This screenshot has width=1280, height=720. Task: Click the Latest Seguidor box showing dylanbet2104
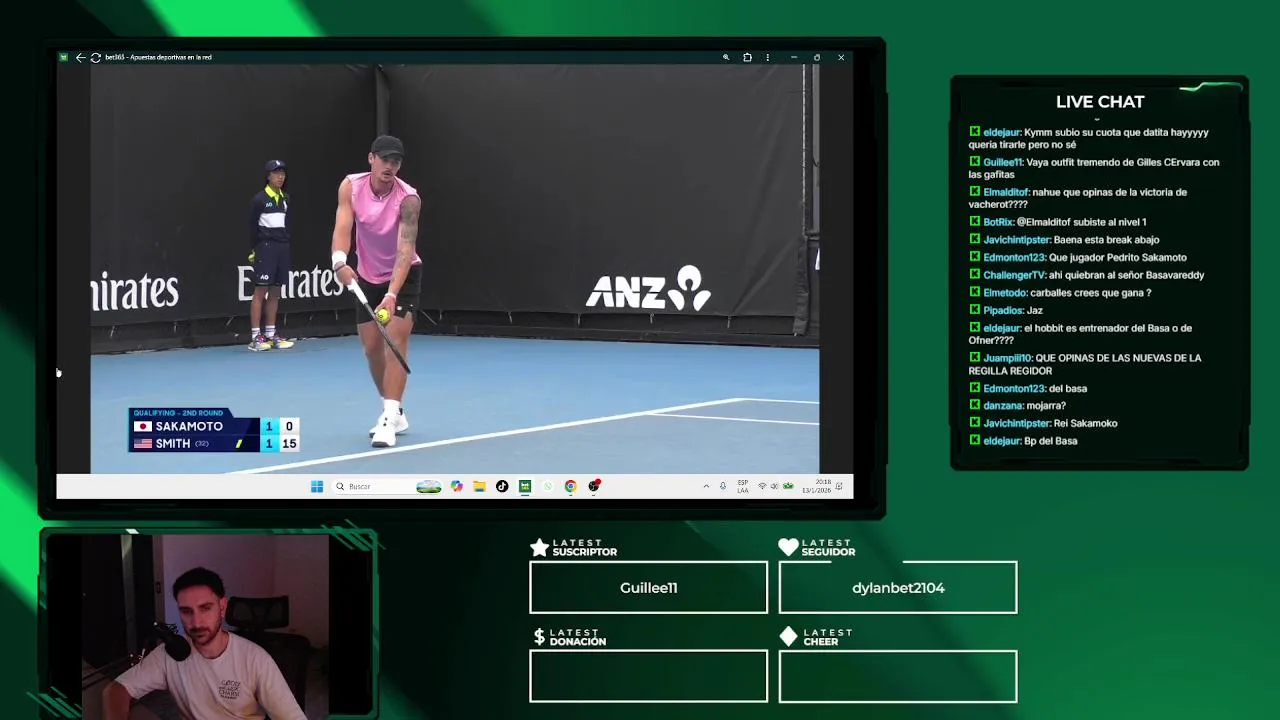(x=898, y=587)
